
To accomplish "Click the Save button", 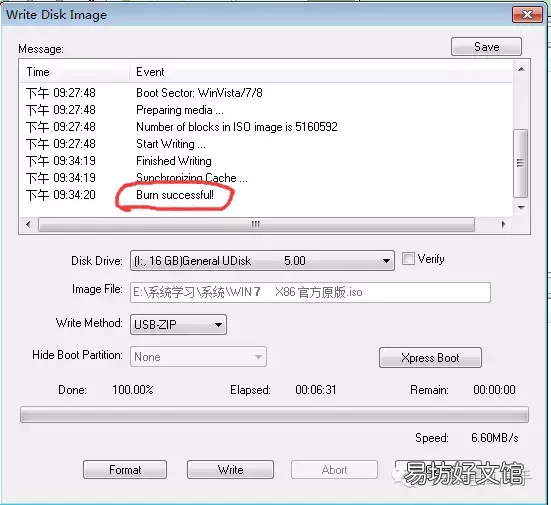I will pyautogui.click(x=486, y=47).
